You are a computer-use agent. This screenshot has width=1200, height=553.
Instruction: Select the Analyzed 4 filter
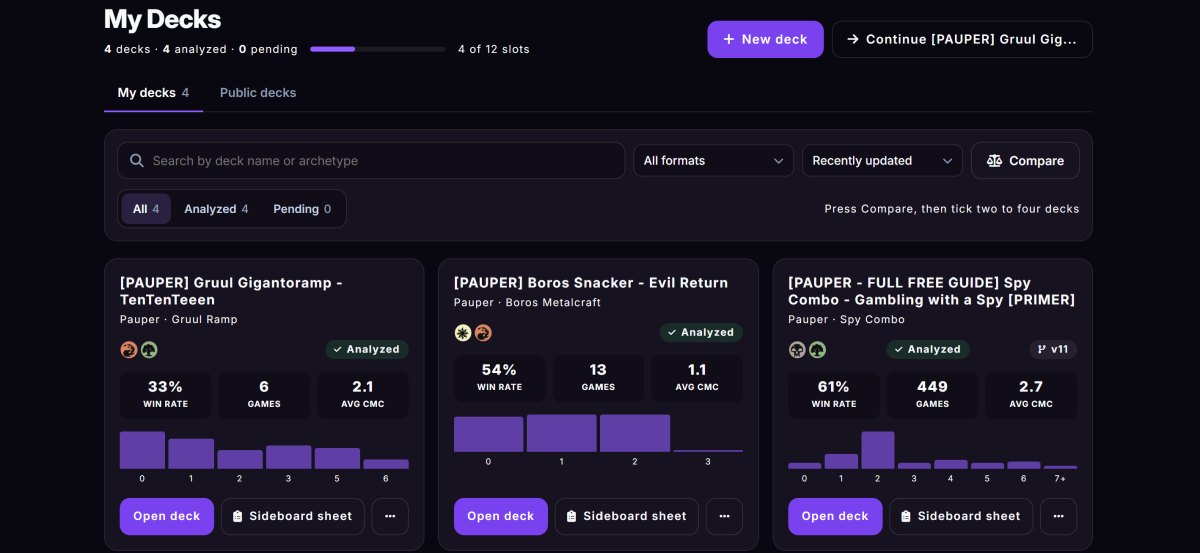[216, 209]
